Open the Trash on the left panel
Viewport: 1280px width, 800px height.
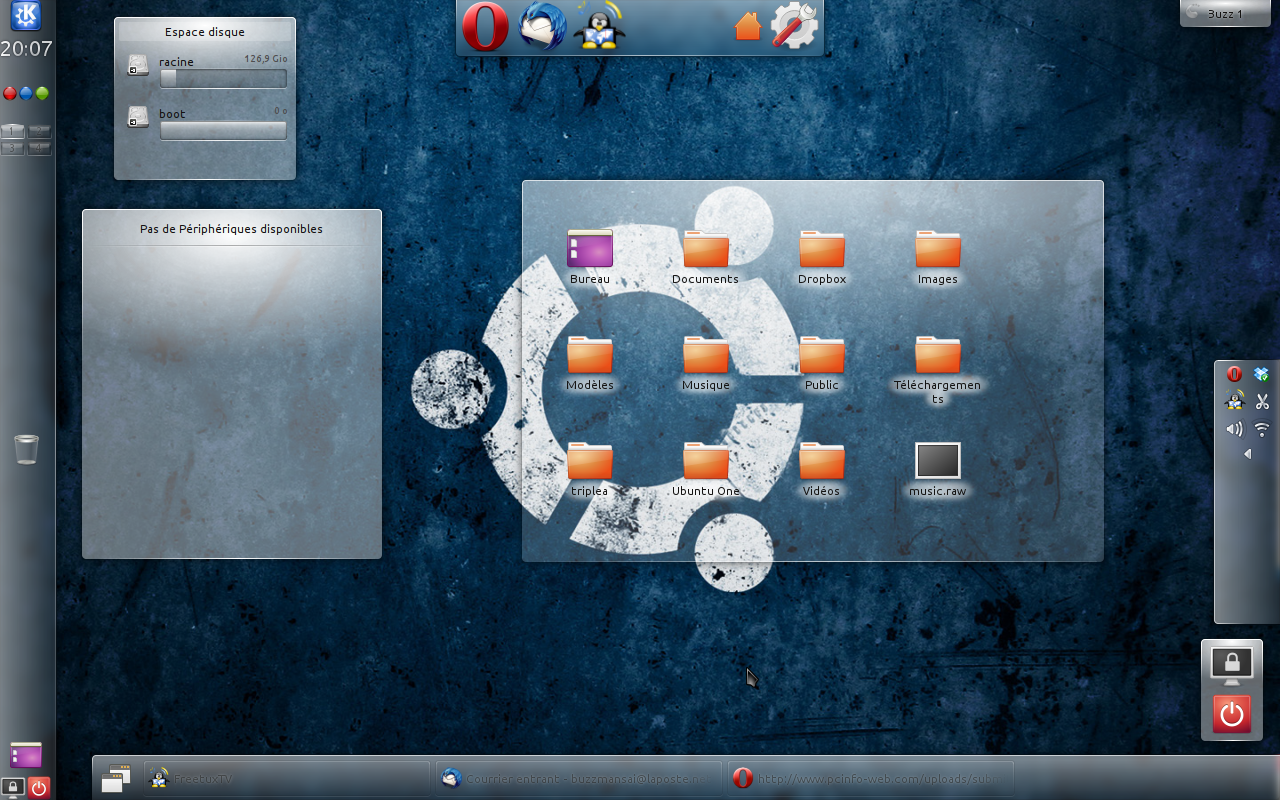tap(27, 449)
